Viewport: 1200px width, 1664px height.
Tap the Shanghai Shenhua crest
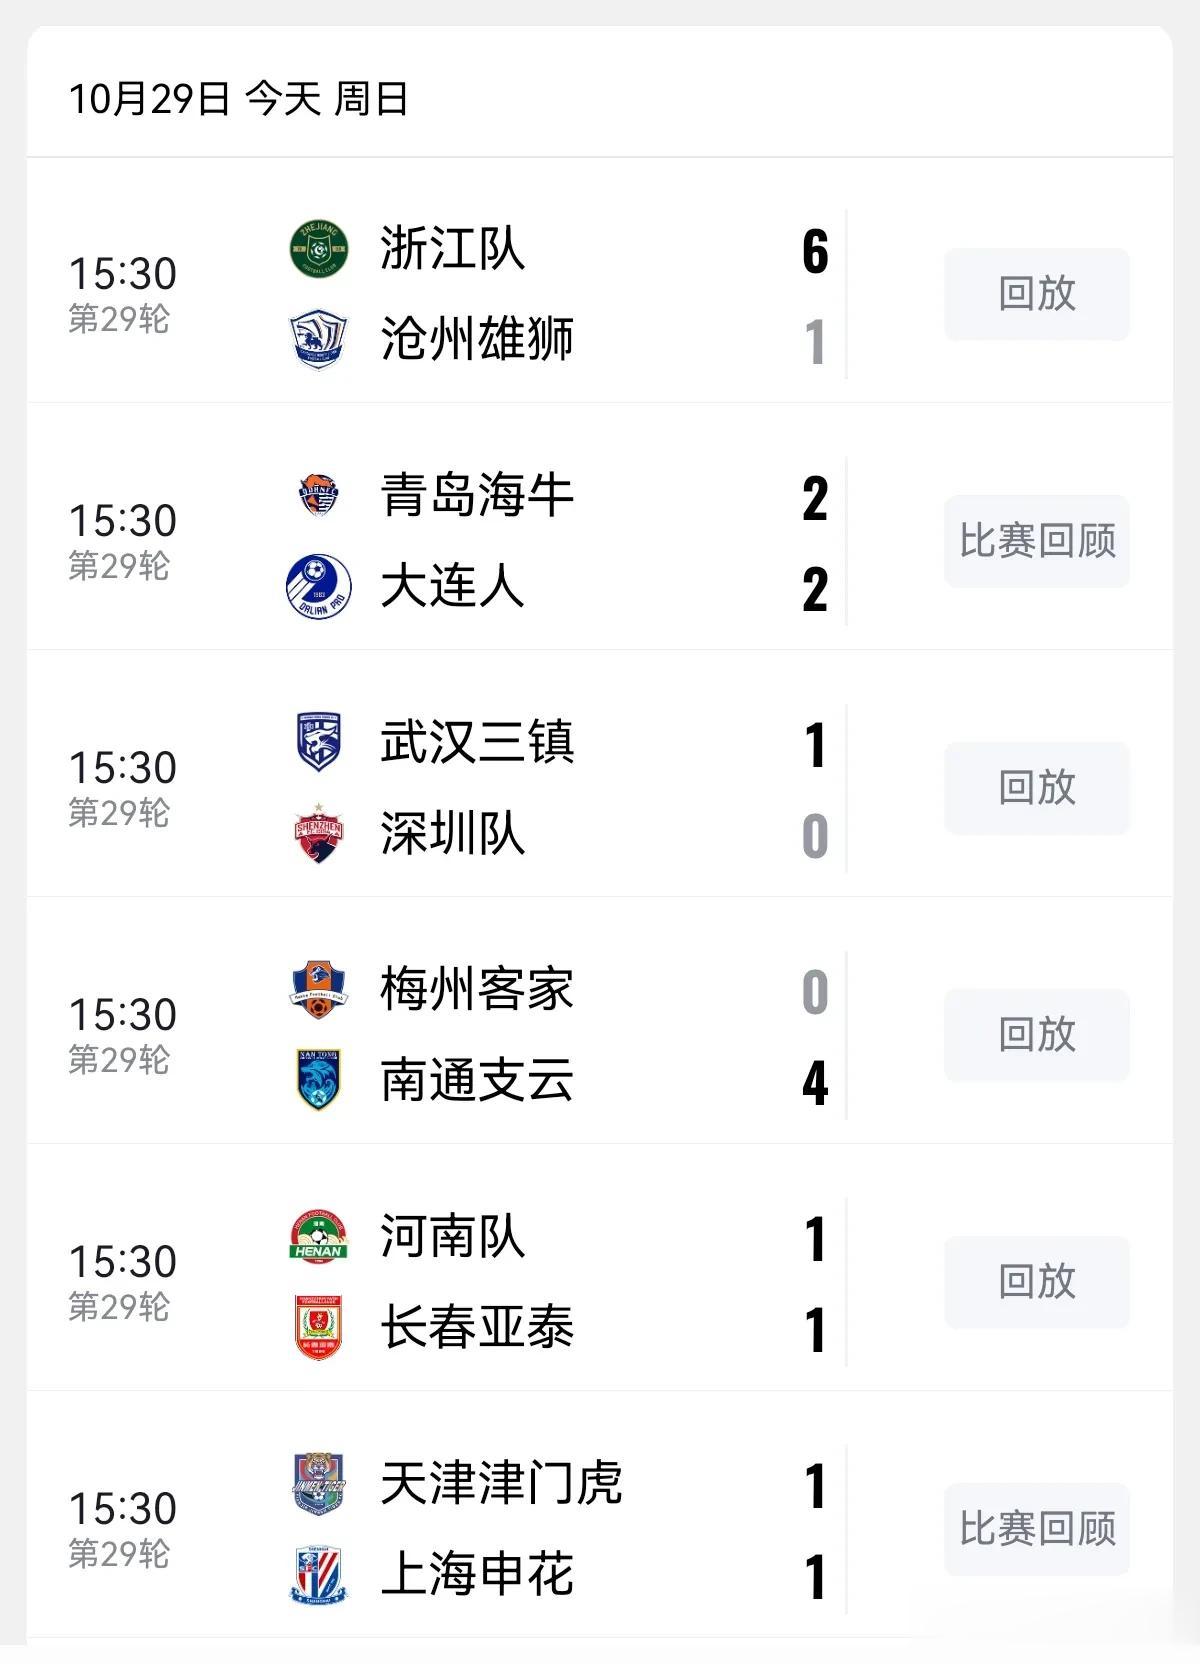318,1575
